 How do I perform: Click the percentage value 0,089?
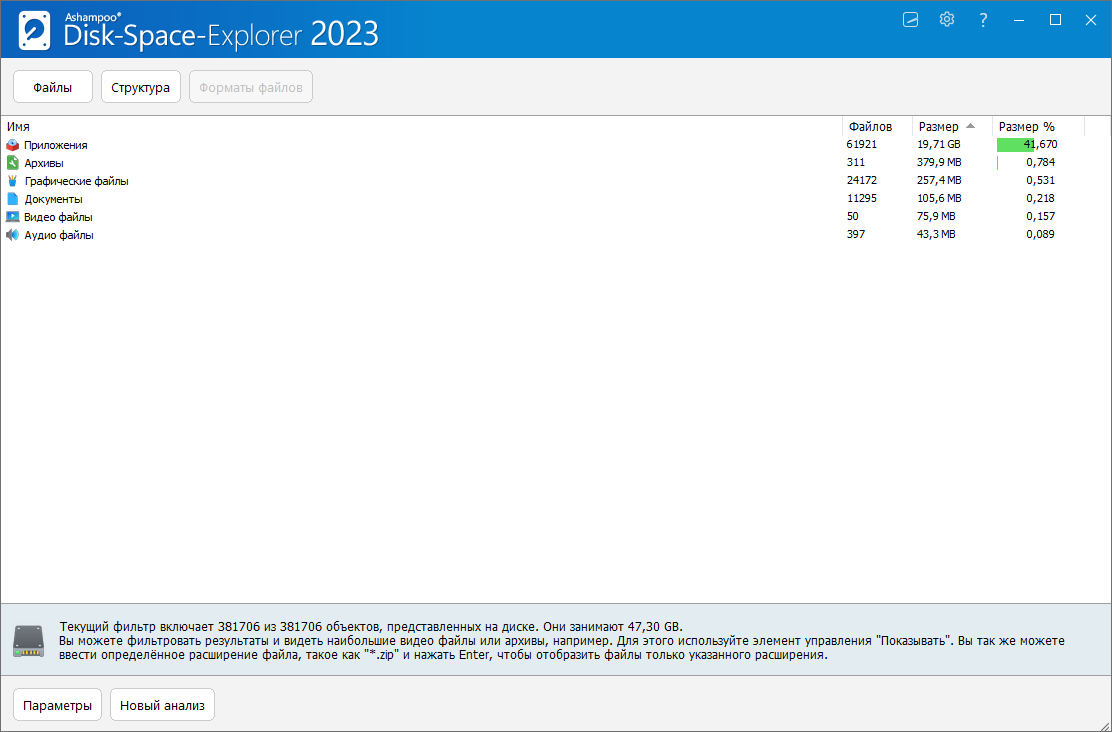[x=1040, y=234]
